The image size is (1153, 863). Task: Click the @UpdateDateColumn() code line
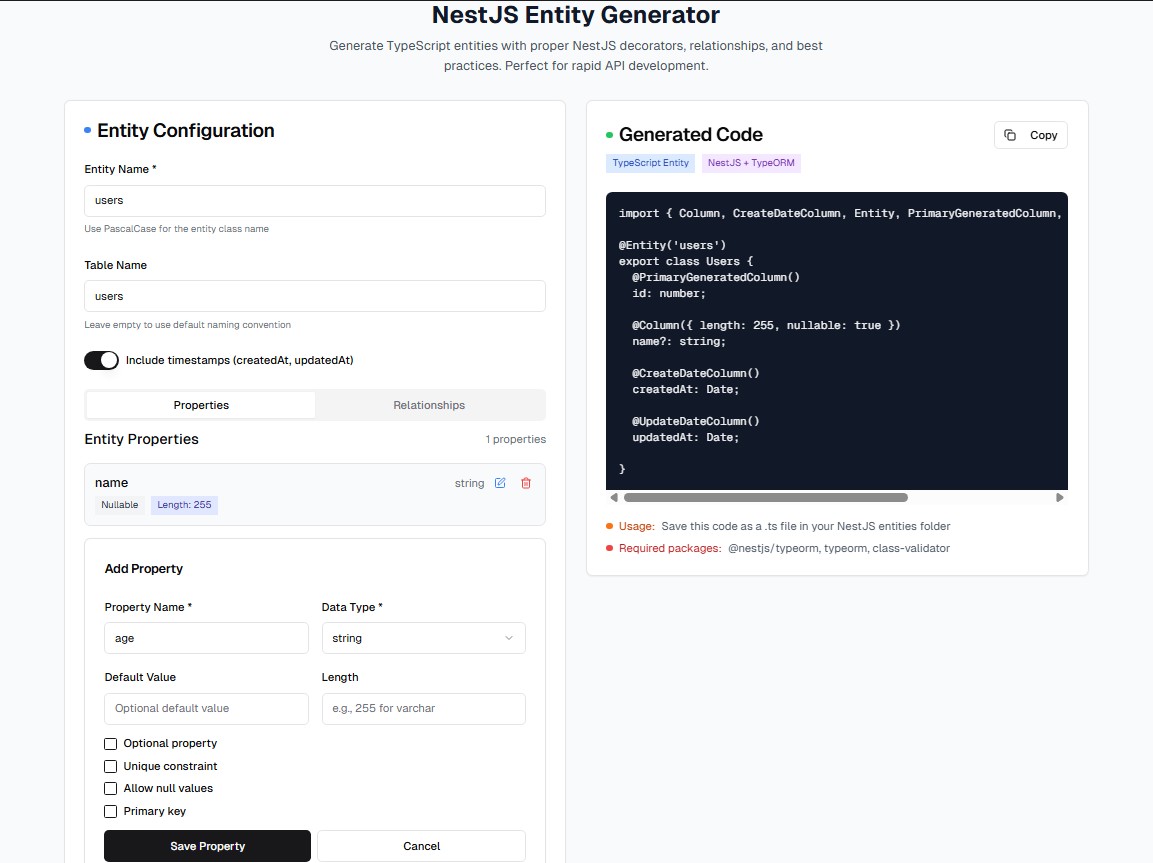696,421
